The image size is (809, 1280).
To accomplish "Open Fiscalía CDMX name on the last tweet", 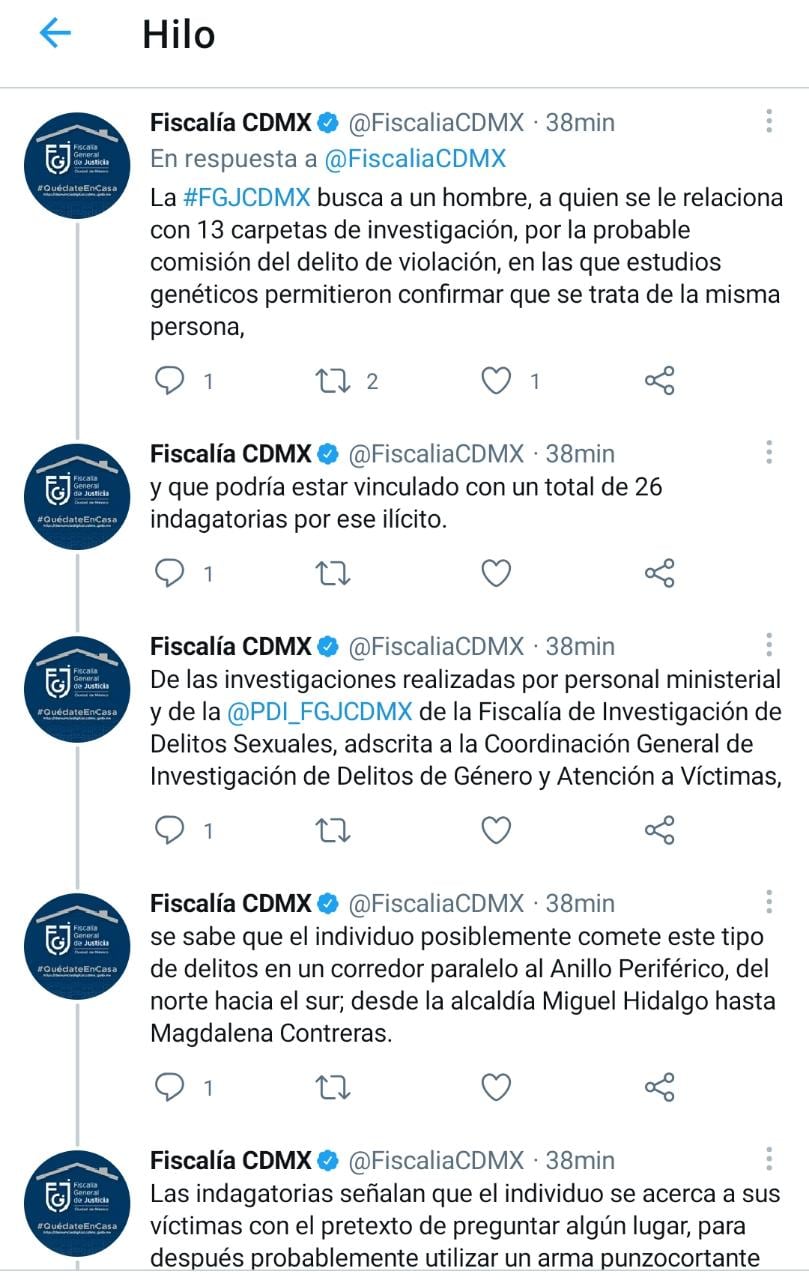I will click(230, 1160).
